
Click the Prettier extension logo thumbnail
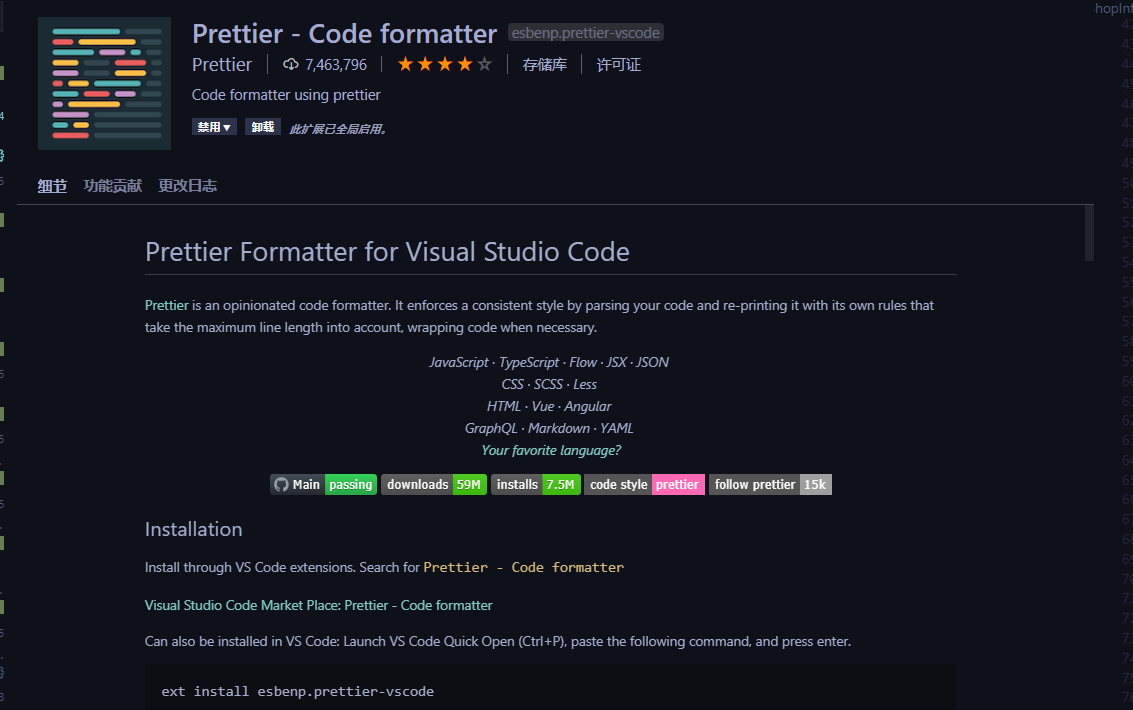104,83
